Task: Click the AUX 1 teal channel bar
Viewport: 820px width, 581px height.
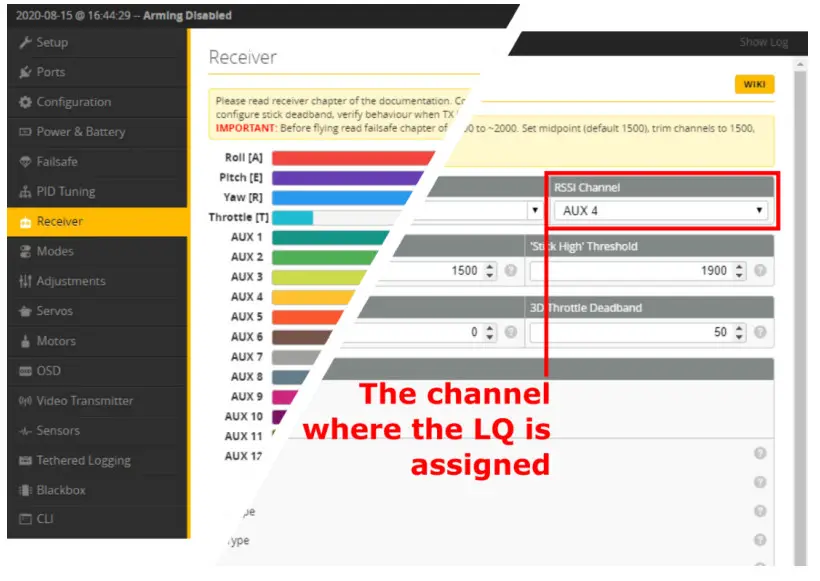Action: pos(331,237)
